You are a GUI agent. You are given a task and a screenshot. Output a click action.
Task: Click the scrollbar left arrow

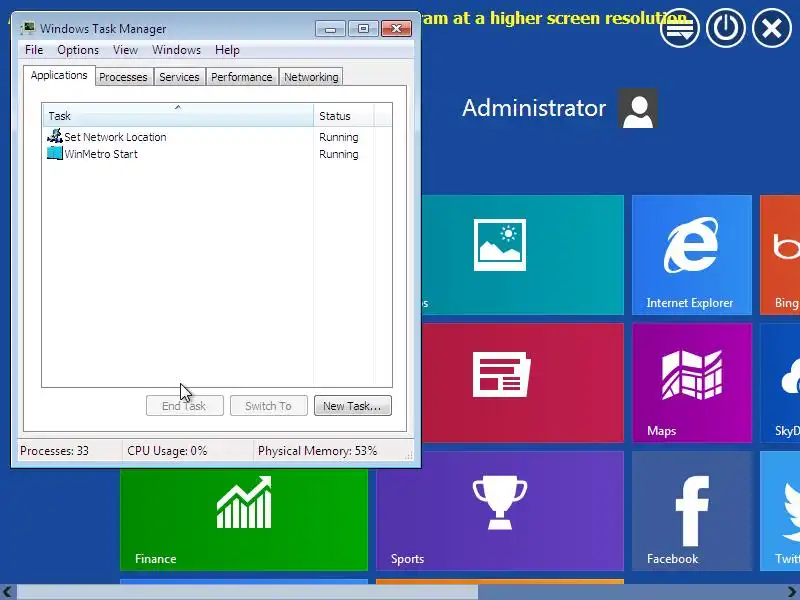8,592
